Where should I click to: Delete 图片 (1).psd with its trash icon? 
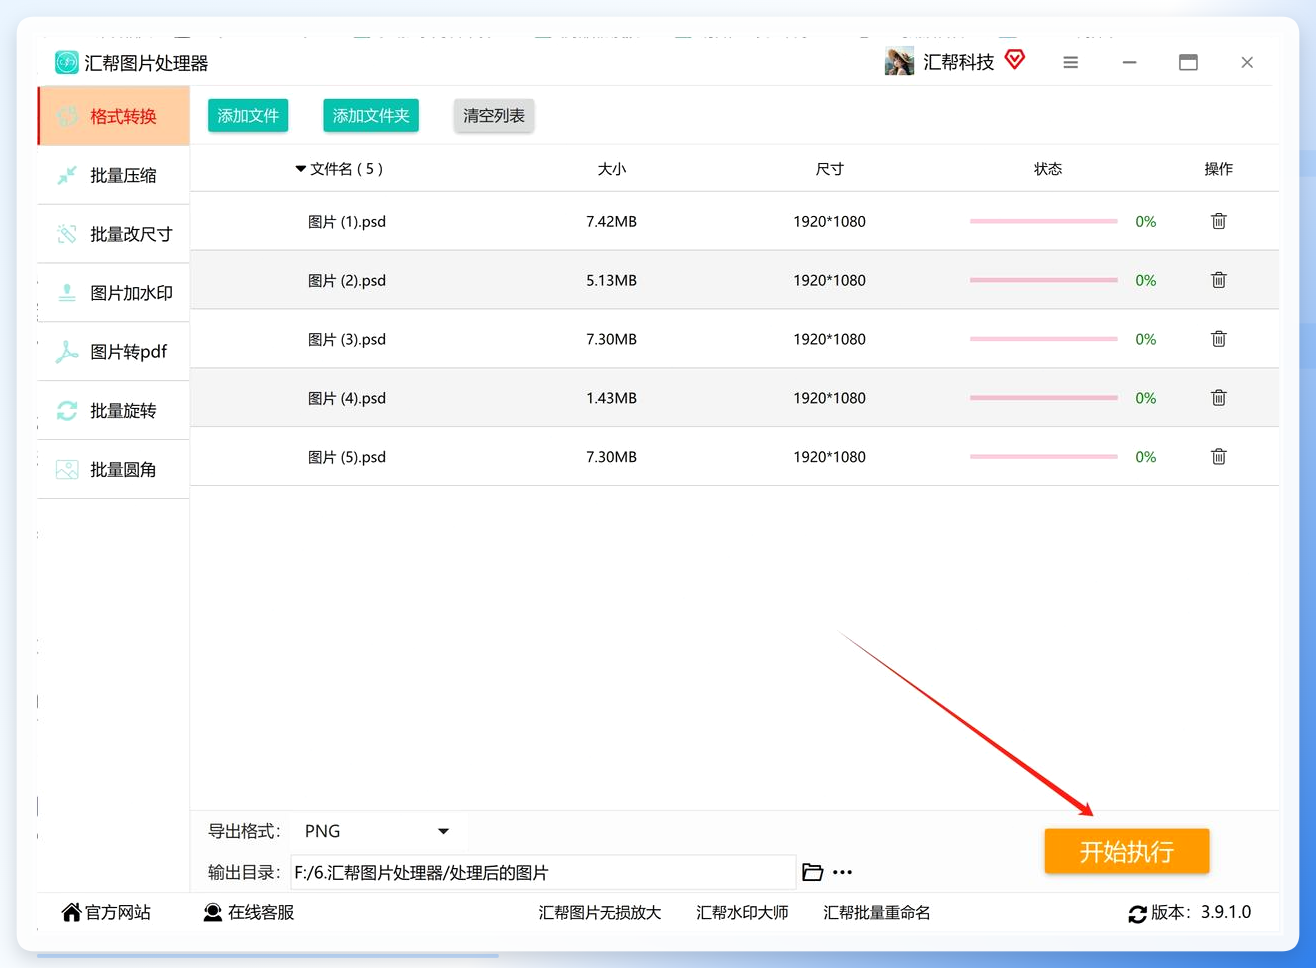1218,221
